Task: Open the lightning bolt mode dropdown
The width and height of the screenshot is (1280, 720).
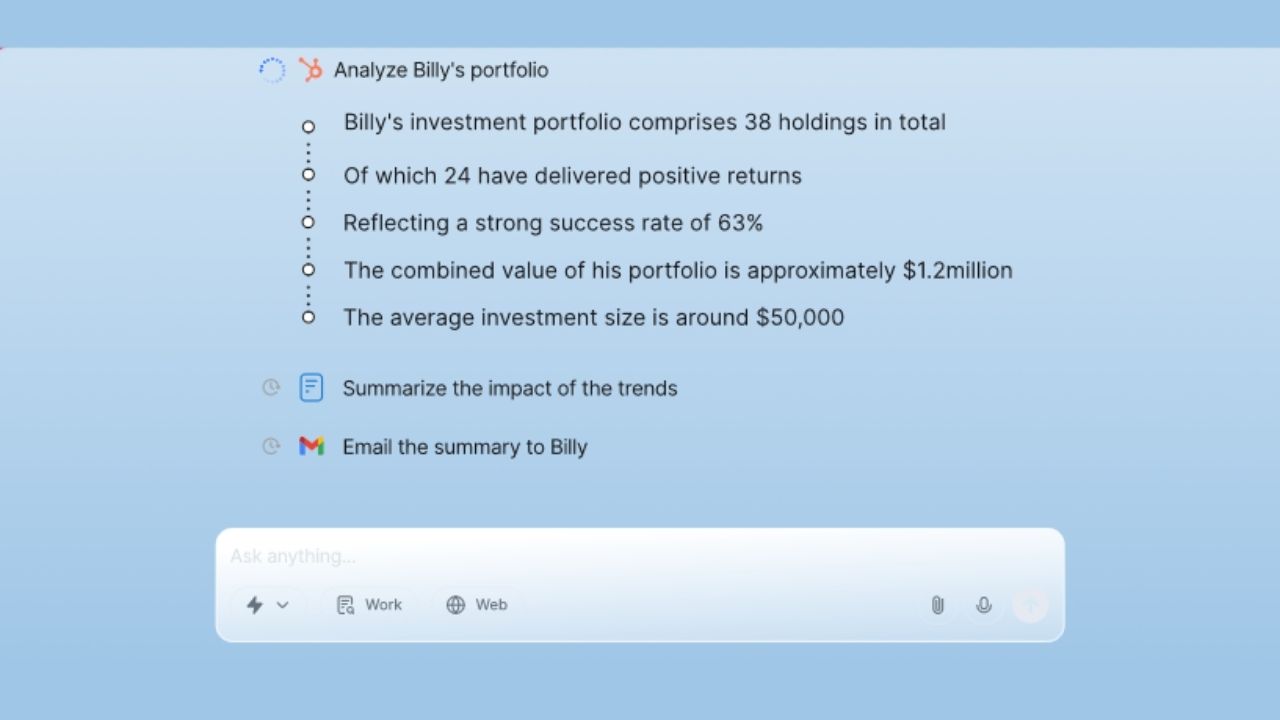Action: (267, 605)
